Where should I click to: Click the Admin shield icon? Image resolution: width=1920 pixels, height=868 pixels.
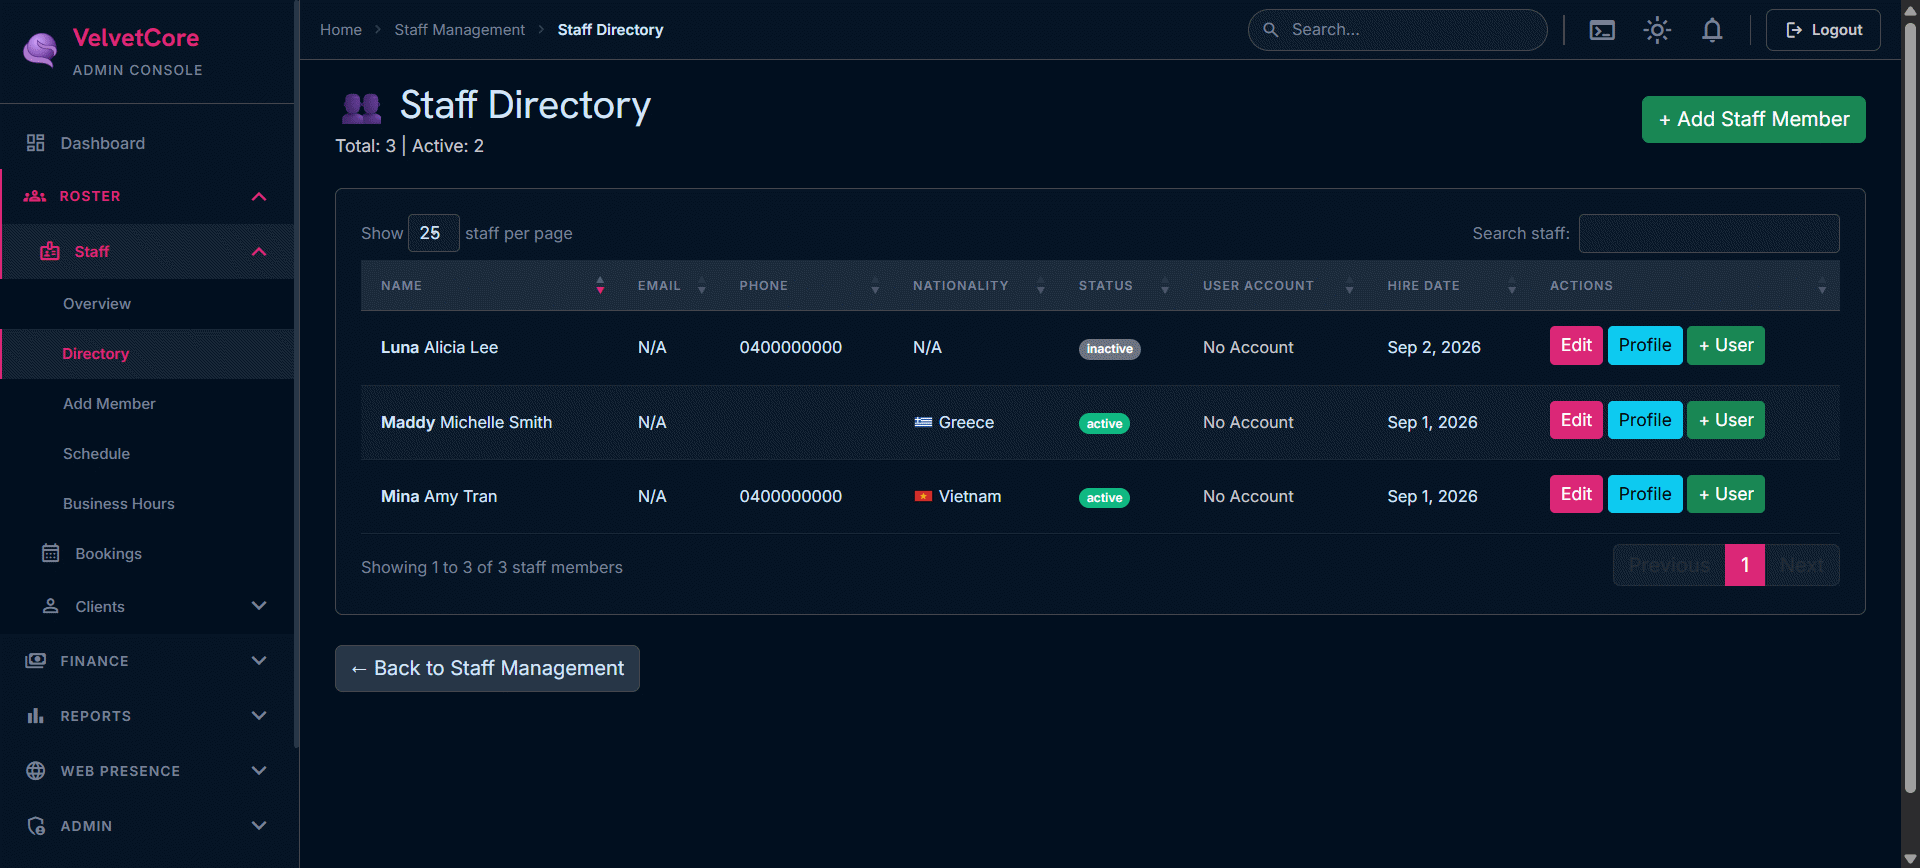(36, 826)
